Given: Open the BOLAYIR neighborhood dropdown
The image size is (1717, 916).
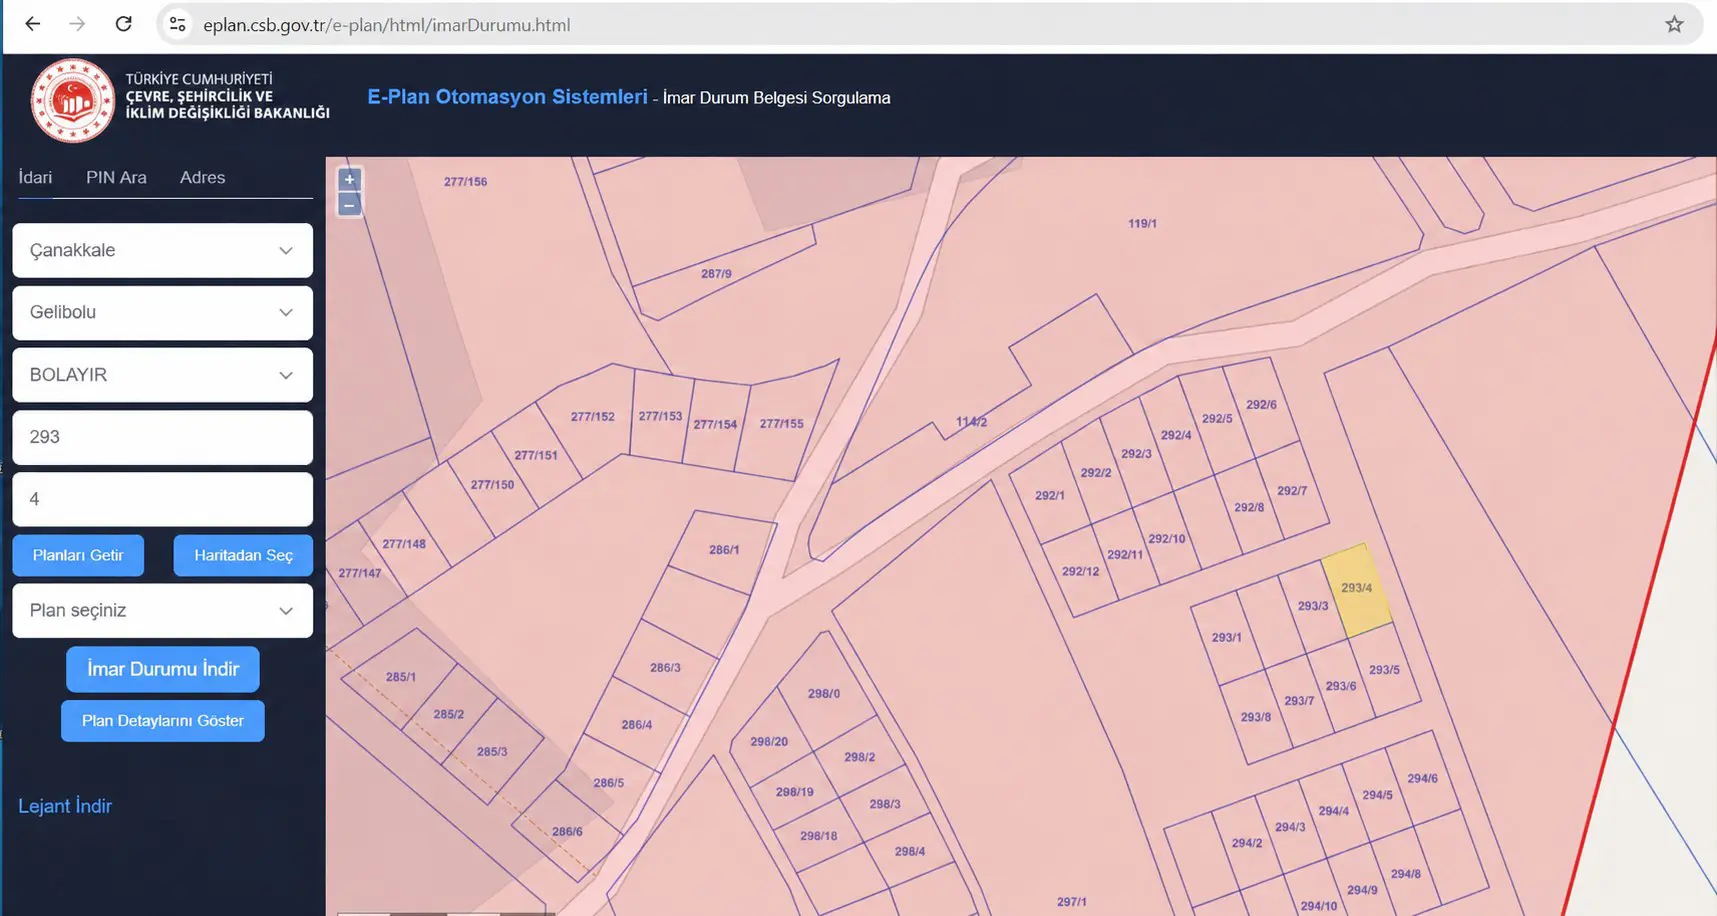Looking at the screenshot, I should tap(162, 375).
